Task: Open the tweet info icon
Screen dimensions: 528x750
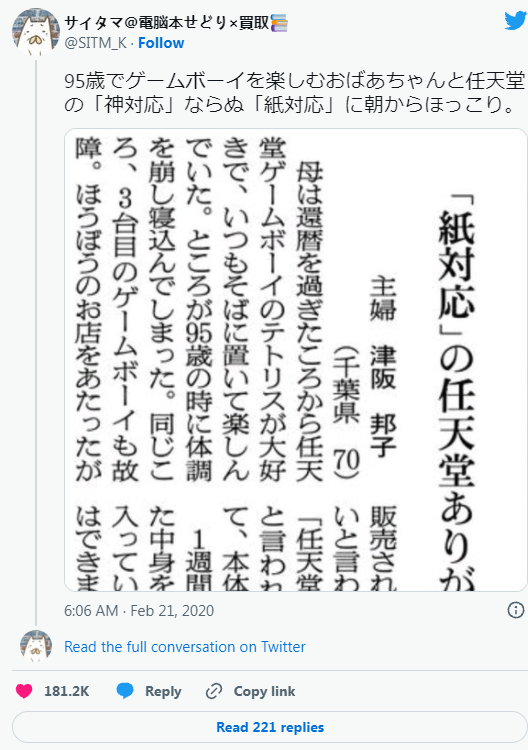Action: coord(515,610)
